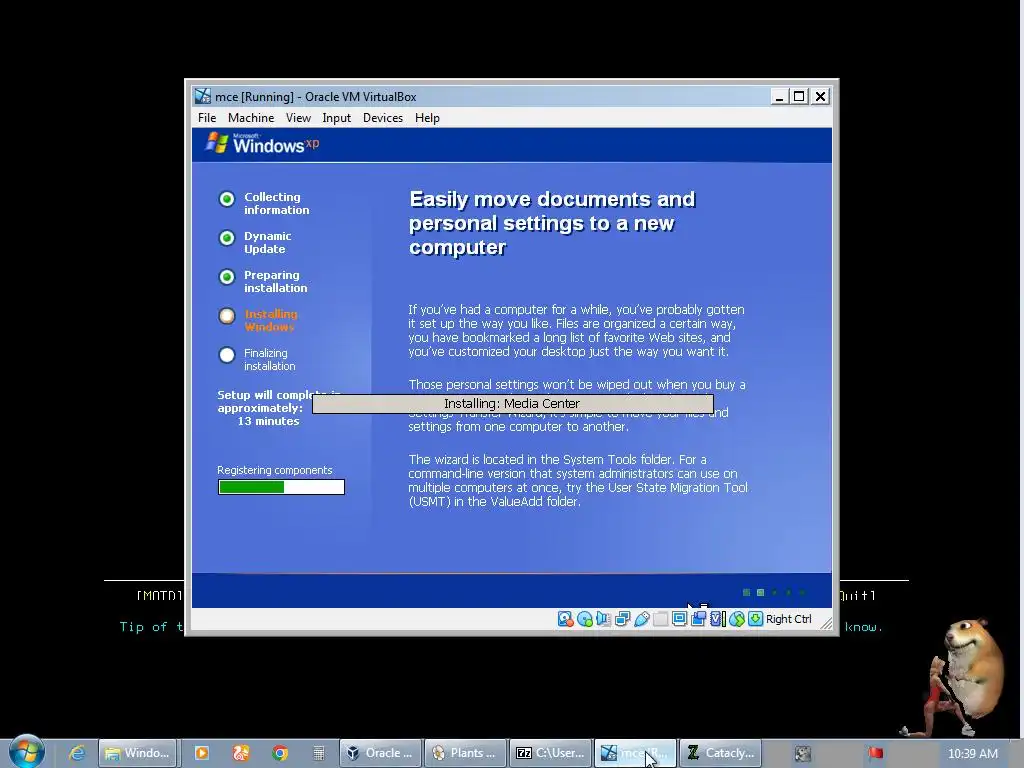
Task: Click the virtualization features CPU indicator
Action: point(718,619)
